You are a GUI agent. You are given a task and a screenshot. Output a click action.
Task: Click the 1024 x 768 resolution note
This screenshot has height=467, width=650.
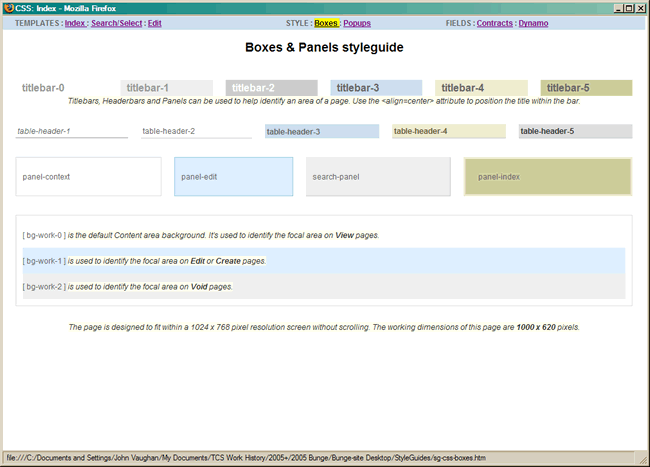click(324, 327)
